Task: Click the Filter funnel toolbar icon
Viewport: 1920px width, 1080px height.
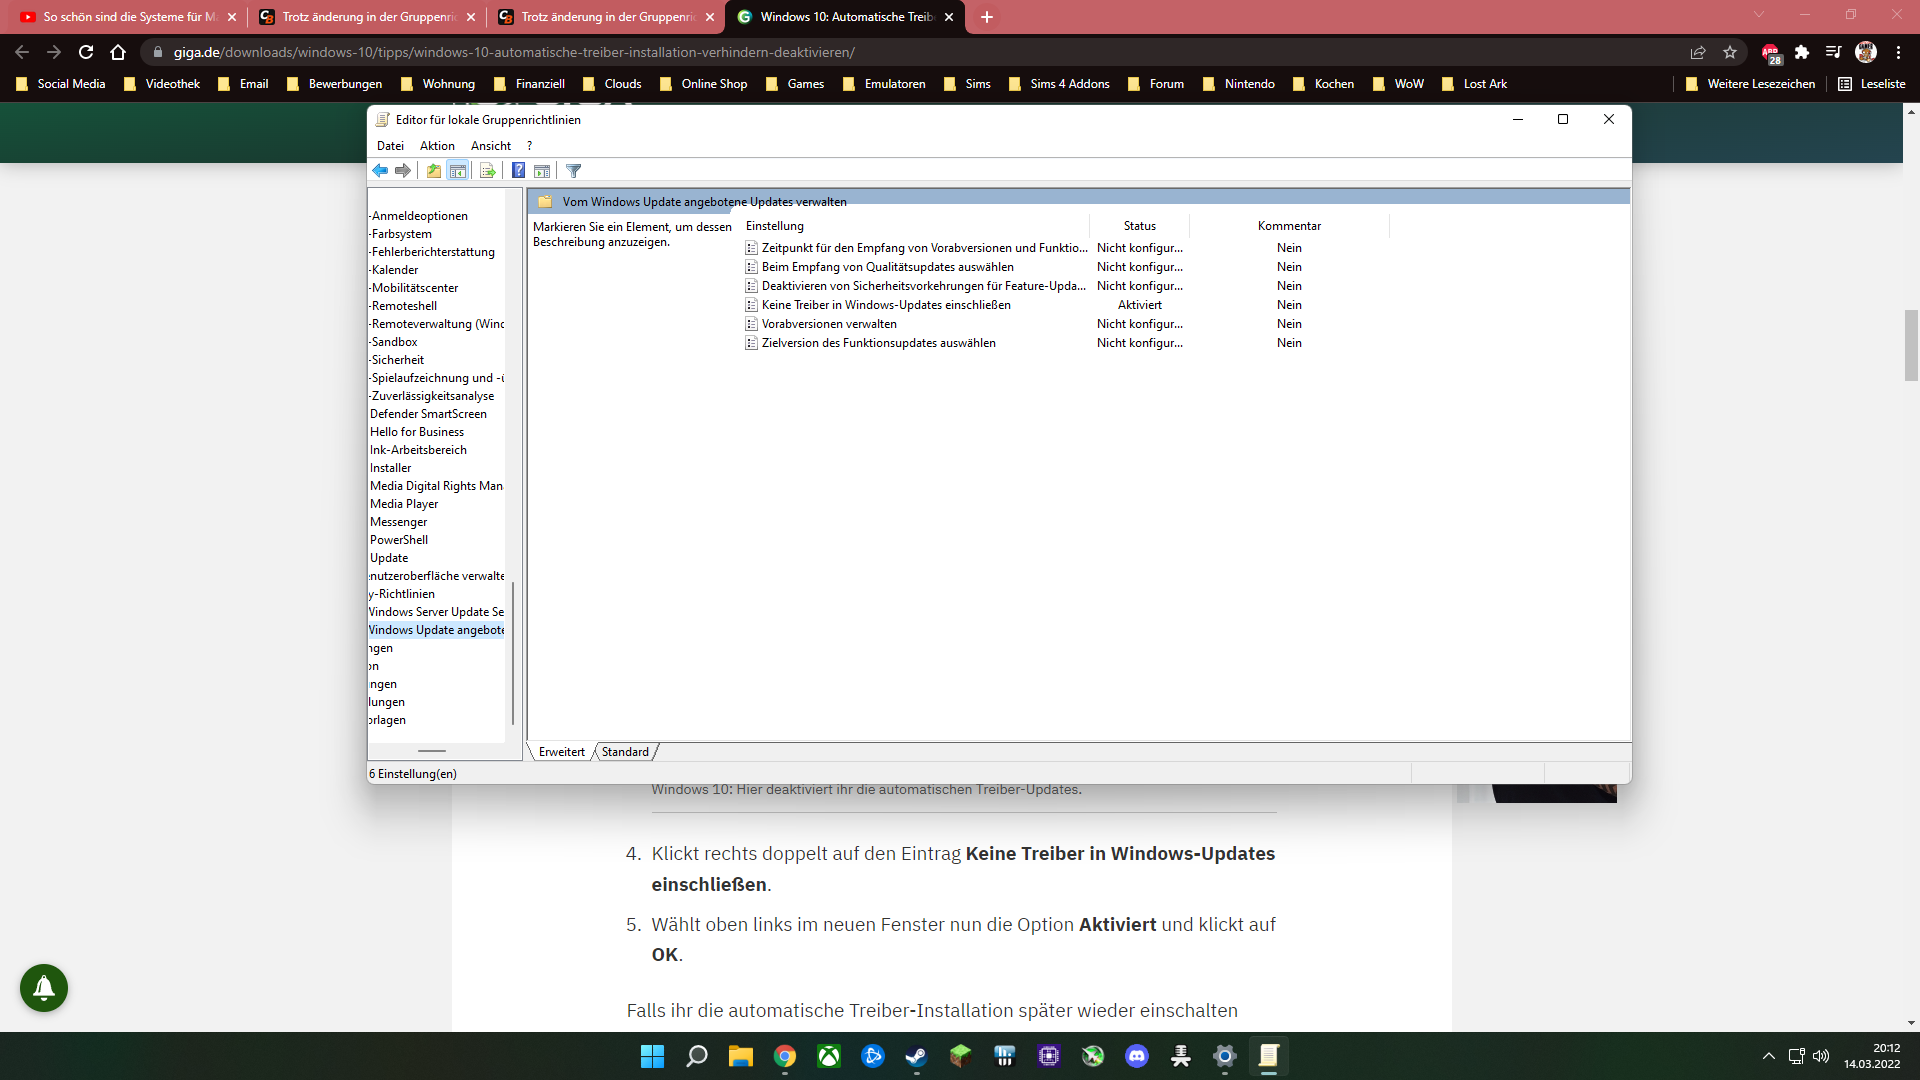Action: click(x=573, y=171)
